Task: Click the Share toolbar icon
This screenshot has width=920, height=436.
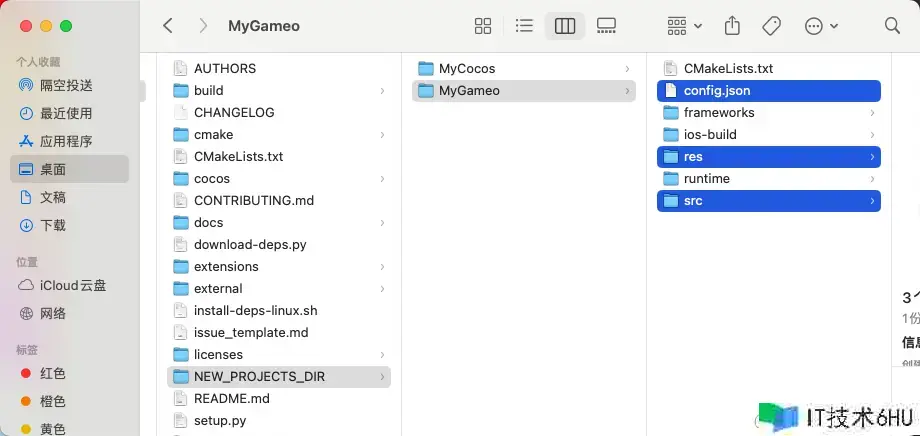Action: [x=732, y=26]
